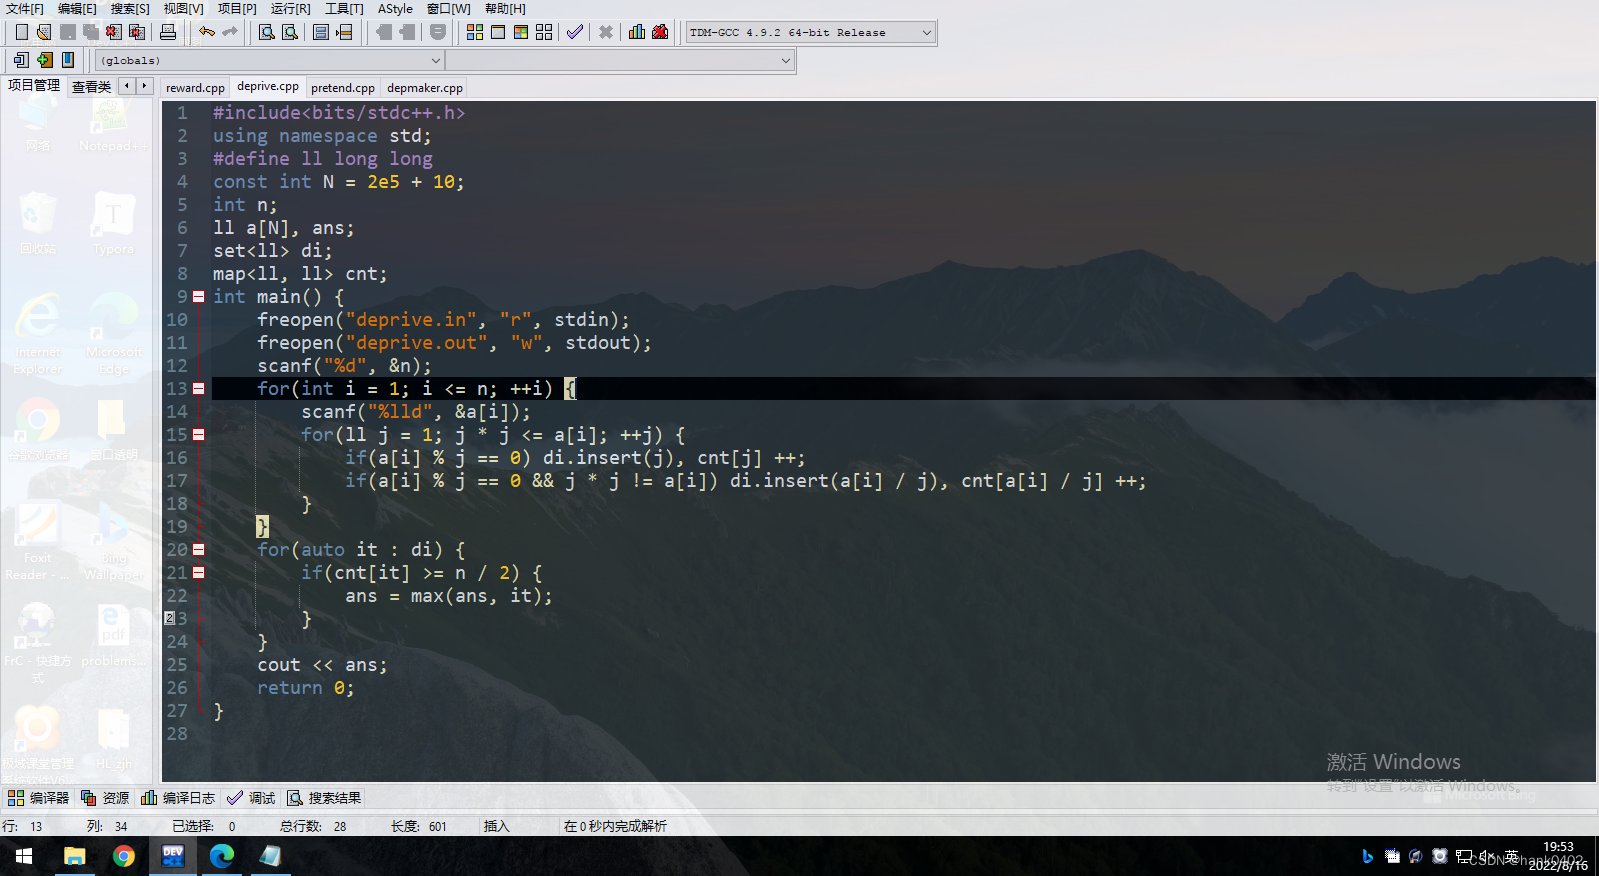Click the green plus add-to-project icon
Image resolution: width=1599 pixels, height=876 pixels.
pos(45,60)
